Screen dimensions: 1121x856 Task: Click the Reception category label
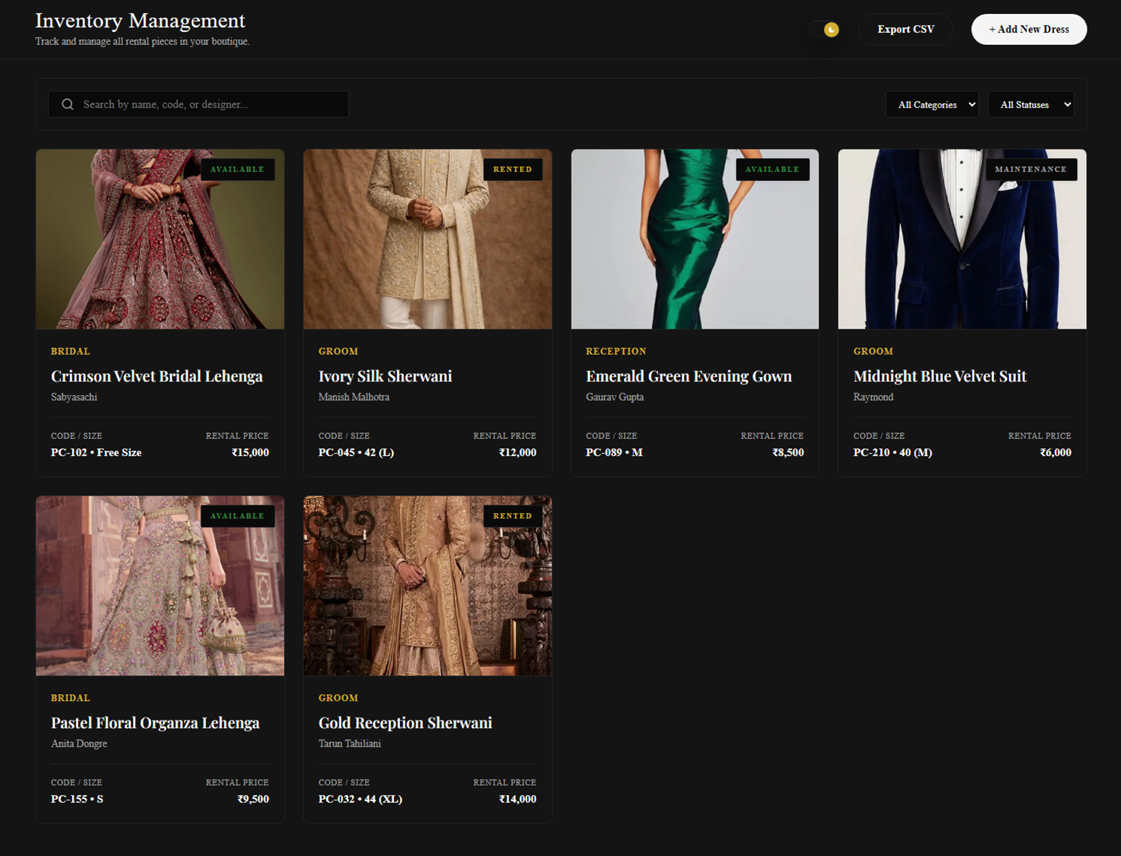coord(616,351)
